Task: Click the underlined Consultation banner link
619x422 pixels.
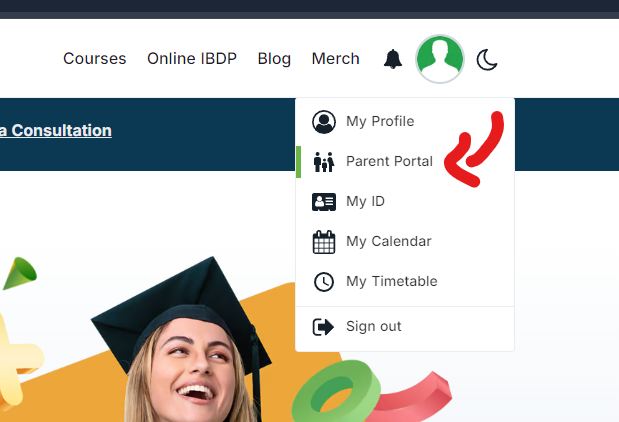Action: pyautogui.click(x=56, y=131)
